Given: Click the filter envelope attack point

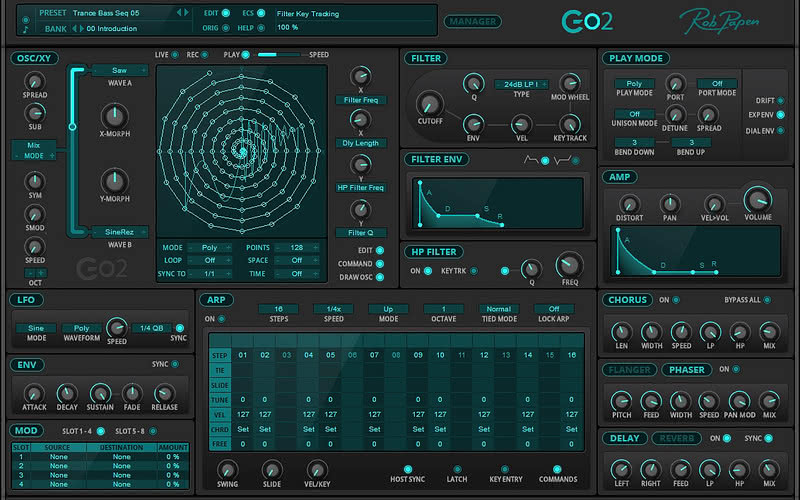Looking at the screenshot, I should [420, 183].
